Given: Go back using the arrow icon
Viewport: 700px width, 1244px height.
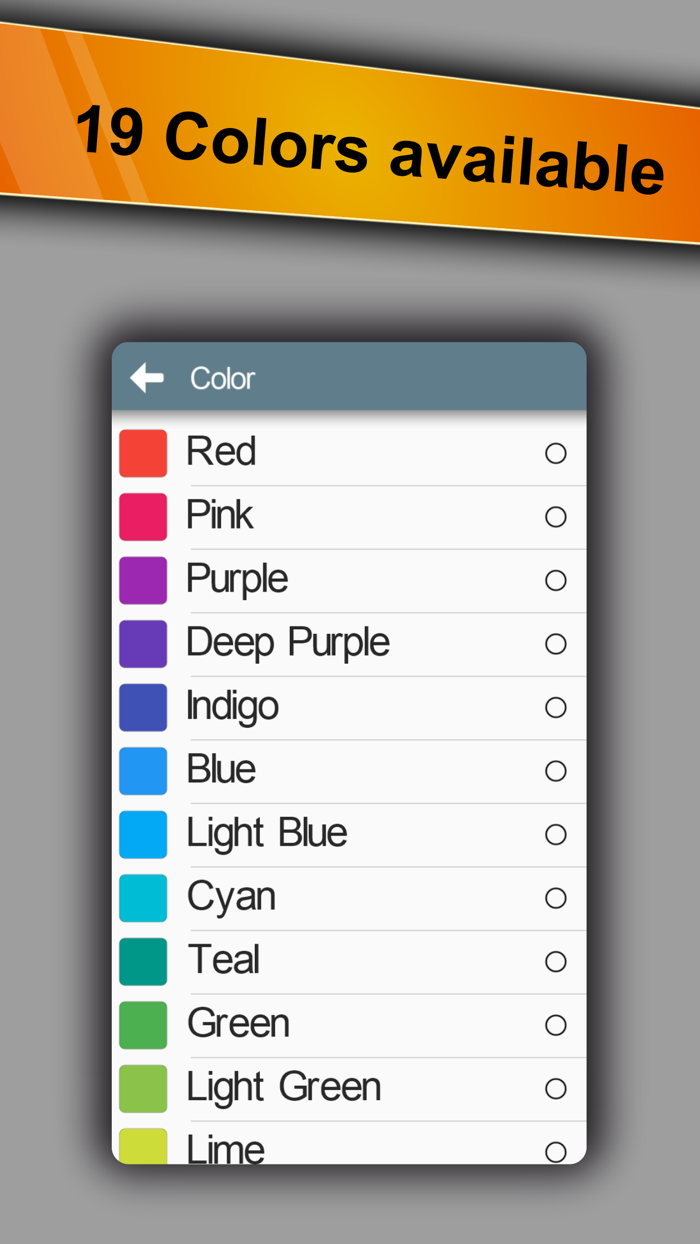Looking at the screenshot, I should (147, 378).
